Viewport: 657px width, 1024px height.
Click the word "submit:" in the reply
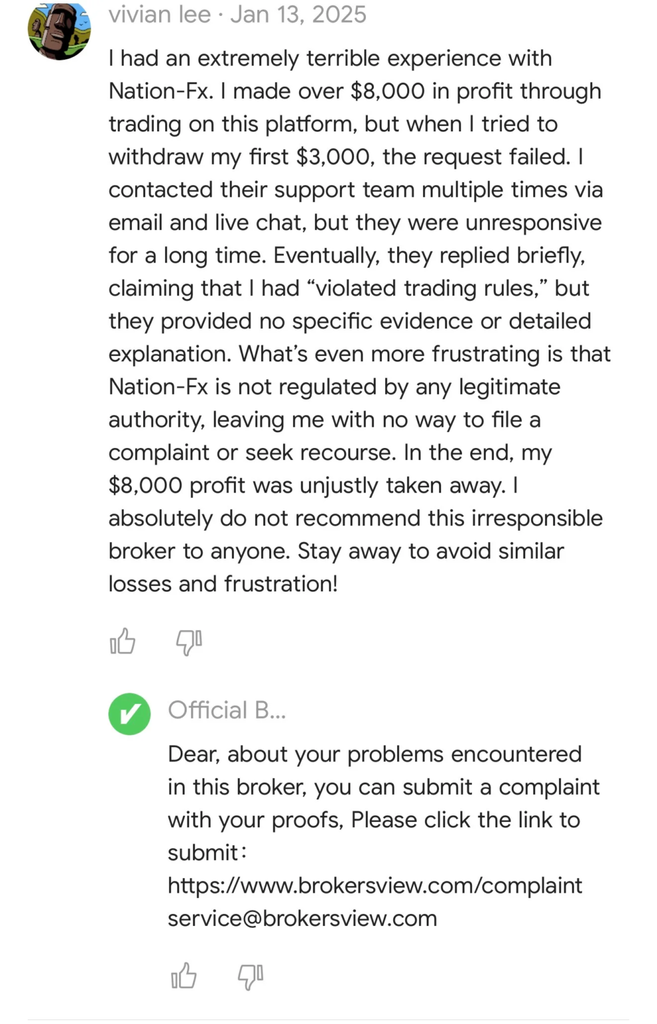click(206, 853)
